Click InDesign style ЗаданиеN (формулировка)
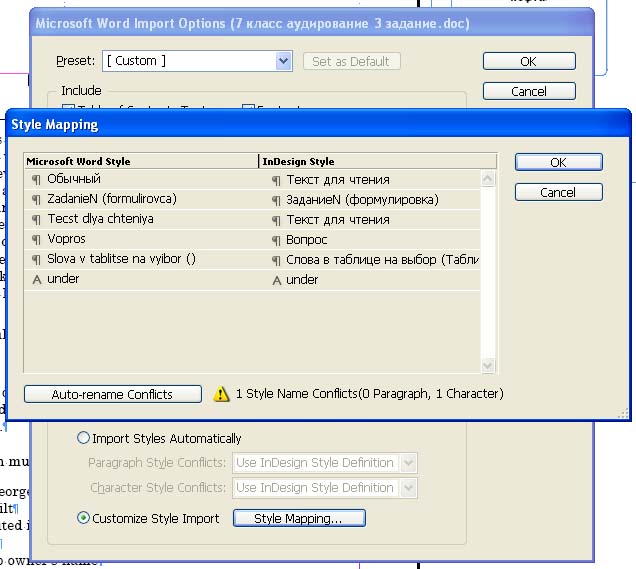 point(362,200)
